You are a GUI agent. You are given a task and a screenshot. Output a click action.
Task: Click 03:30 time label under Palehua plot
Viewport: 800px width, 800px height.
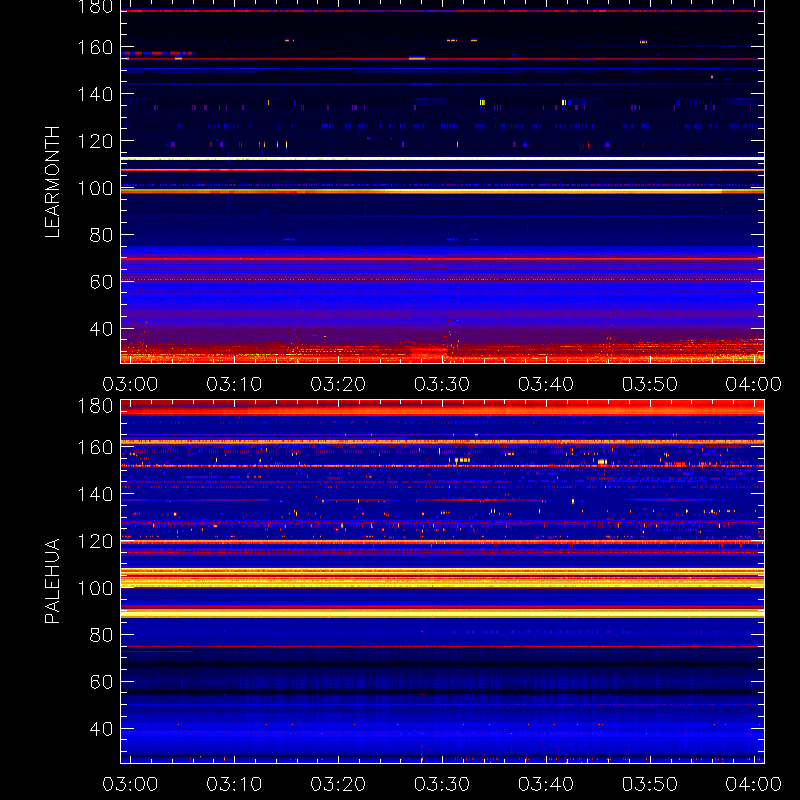point(442,784)
